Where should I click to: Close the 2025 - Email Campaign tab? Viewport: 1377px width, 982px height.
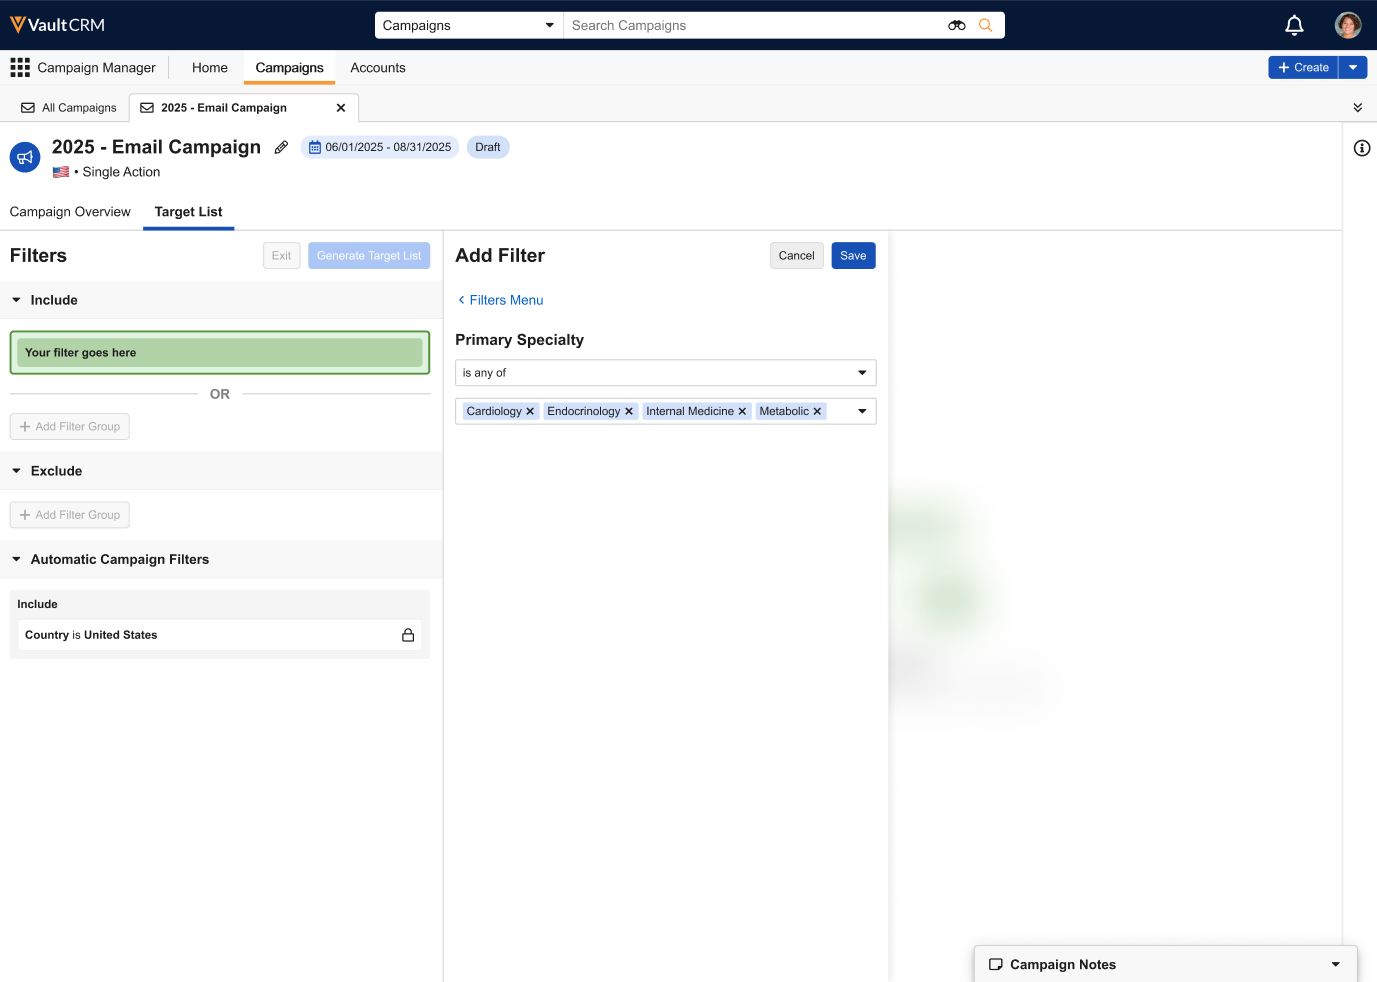pyautogui.click(x=341, y=108)
